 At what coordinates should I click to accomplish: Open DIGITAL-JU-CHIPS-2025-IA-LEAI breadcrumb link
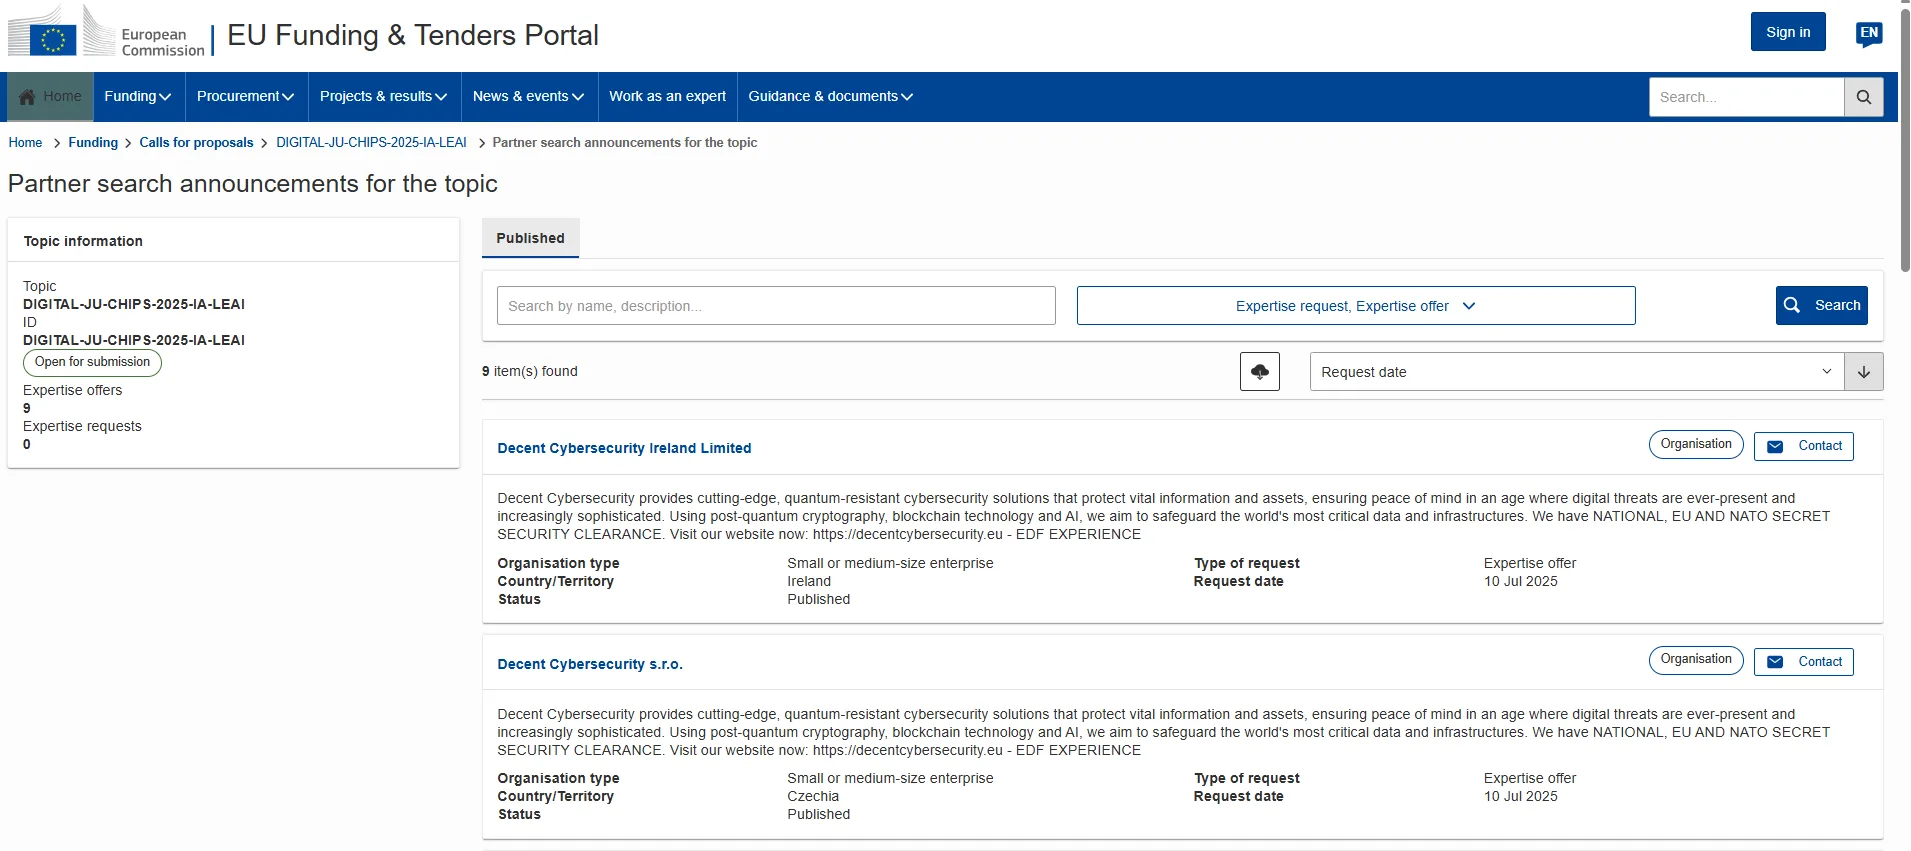[x=371, y=143]
